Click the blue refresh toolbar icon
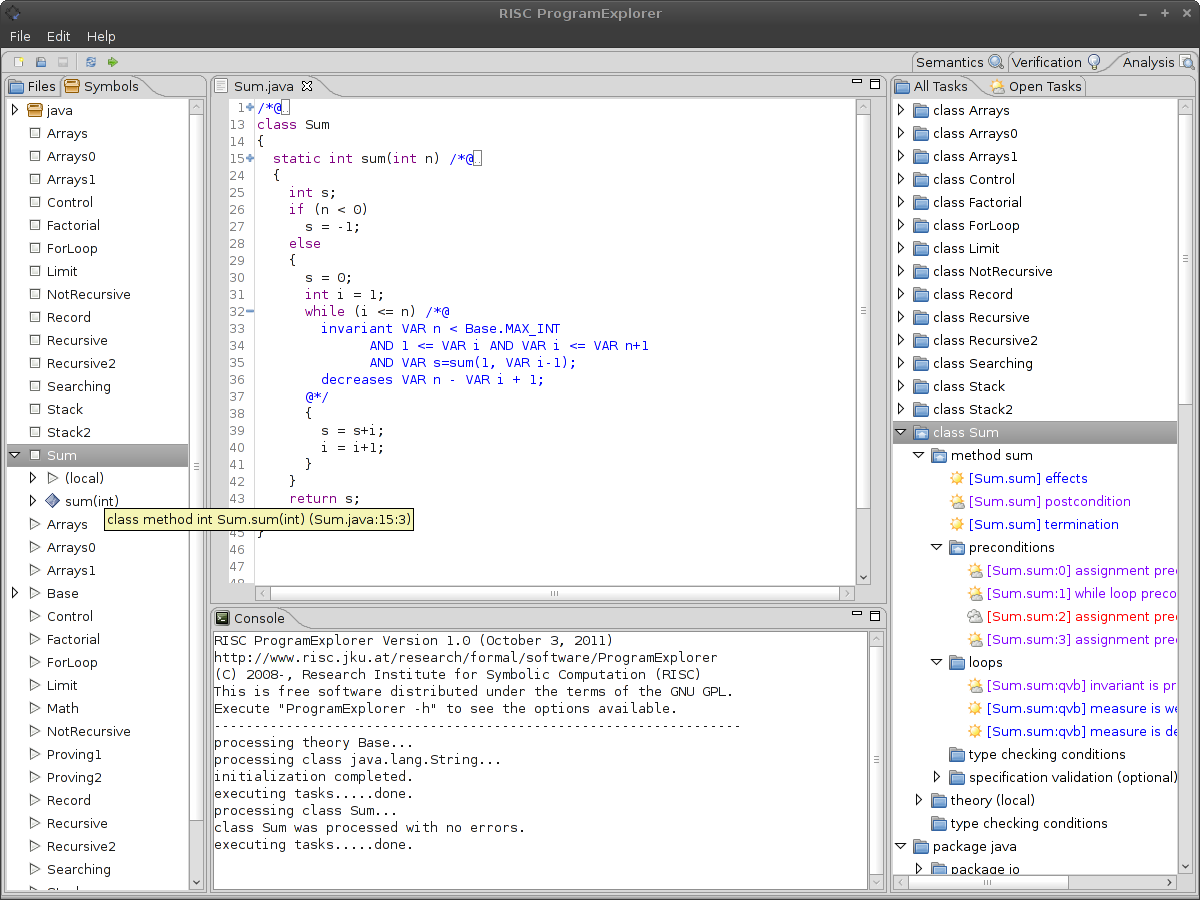The height and width of the screenshot is (900, 1200). 91,62
